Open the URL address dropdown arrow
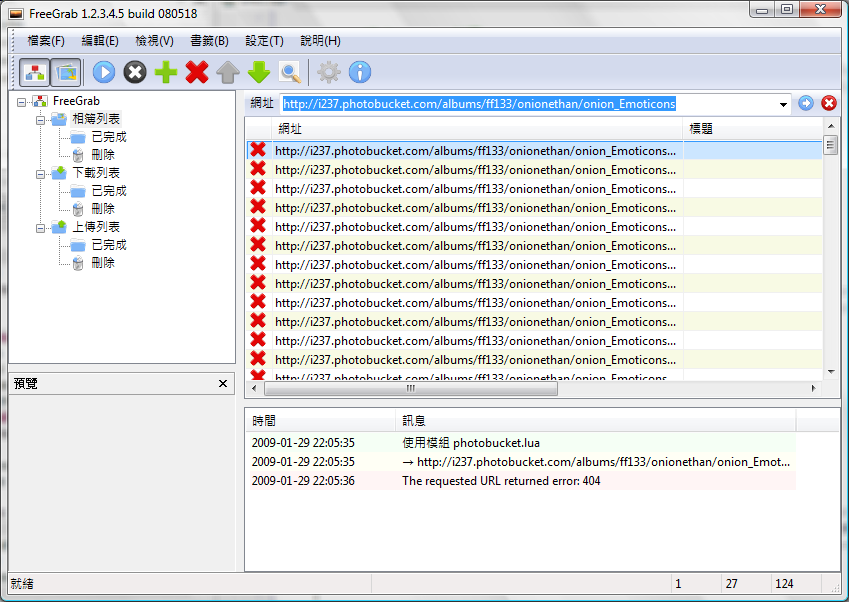The height and width of the screenshot is (602, 849). (783, 104)
